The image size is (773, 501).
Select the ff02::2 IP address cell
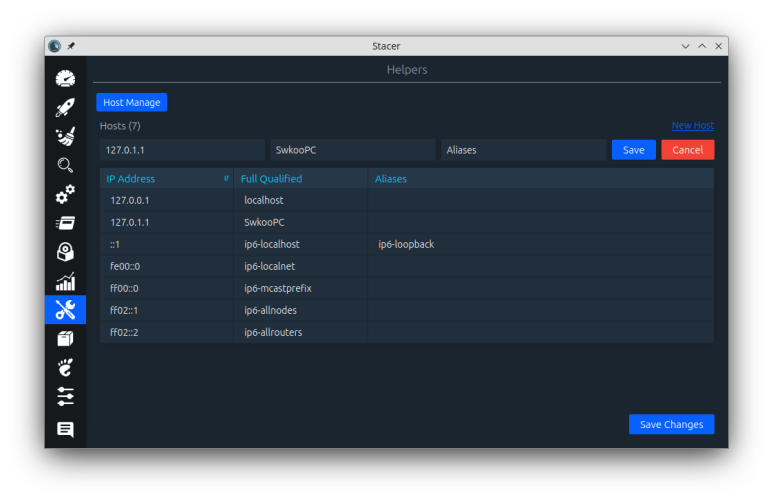click(x=167, y=332)
